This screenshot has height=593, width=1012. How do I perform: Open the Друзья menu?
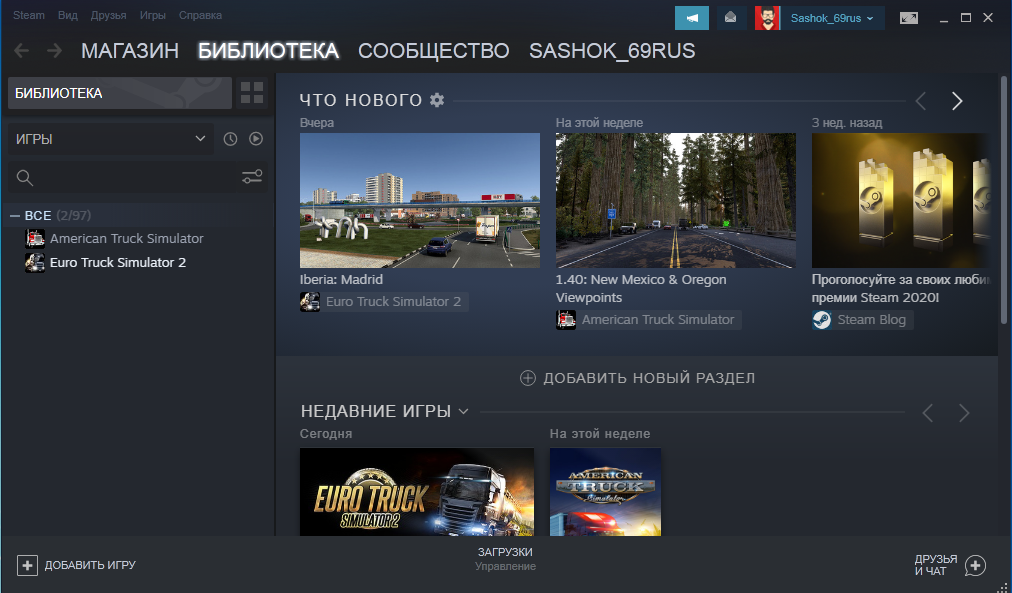point(108,15)
